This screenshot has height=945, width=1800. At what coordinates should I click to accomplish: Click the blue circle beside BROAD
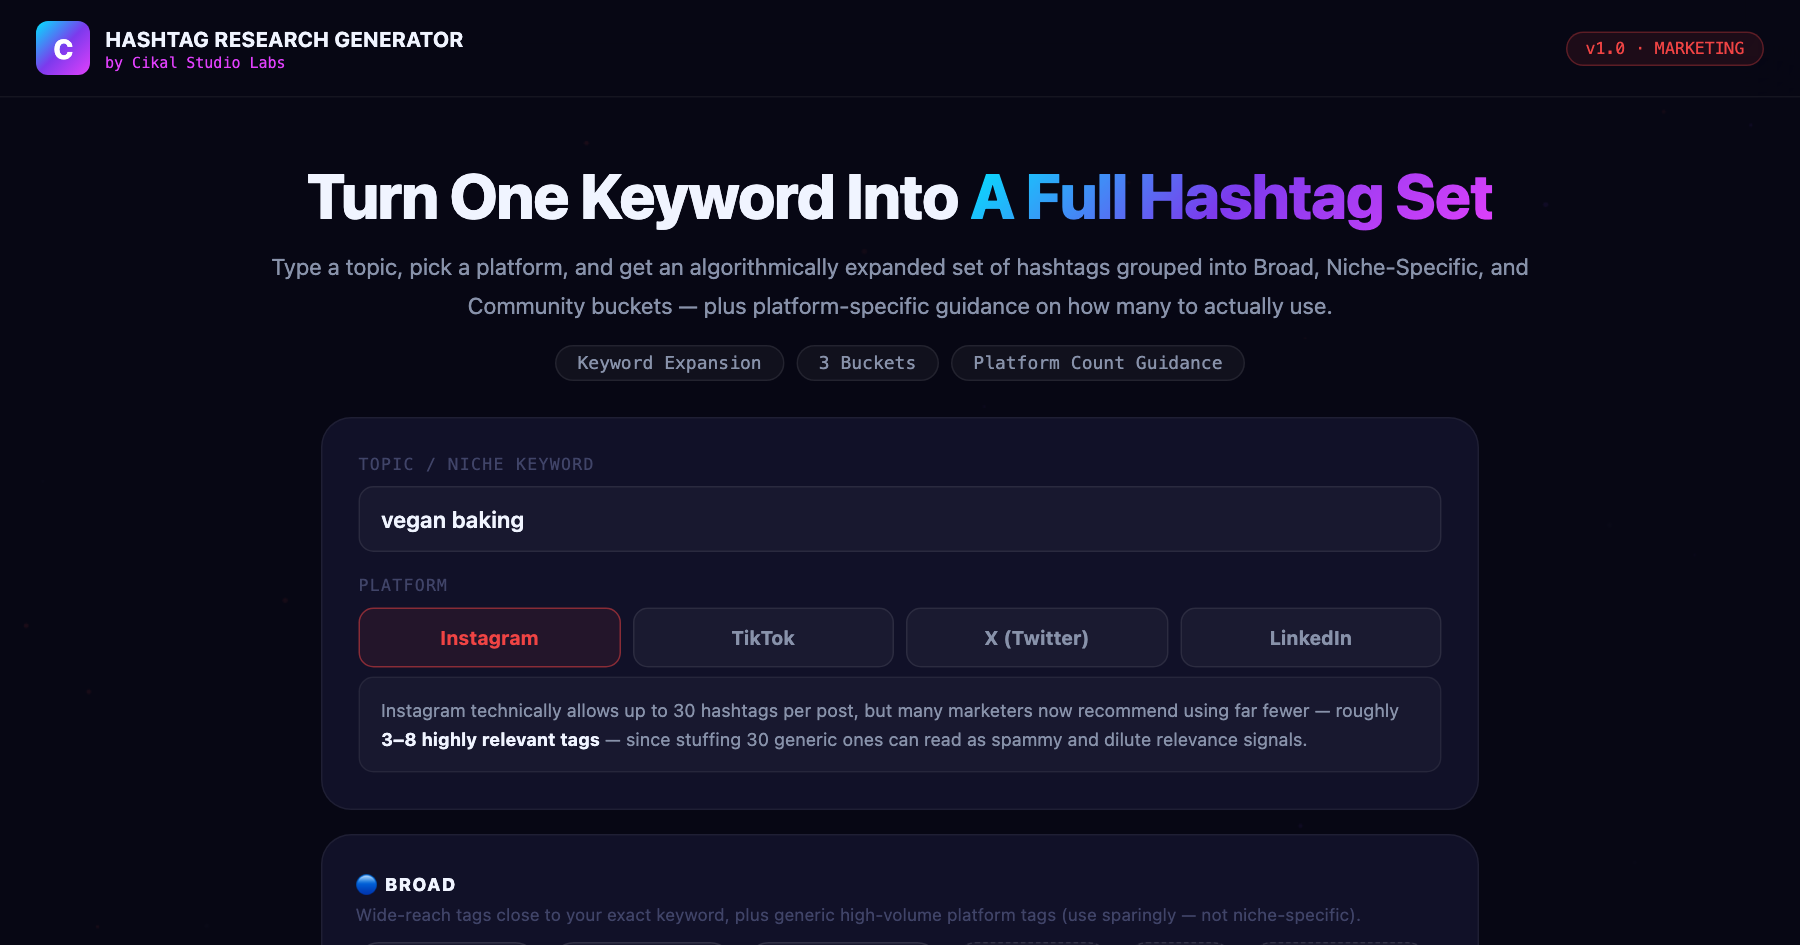pyautogui.click(x=367, y=885)
